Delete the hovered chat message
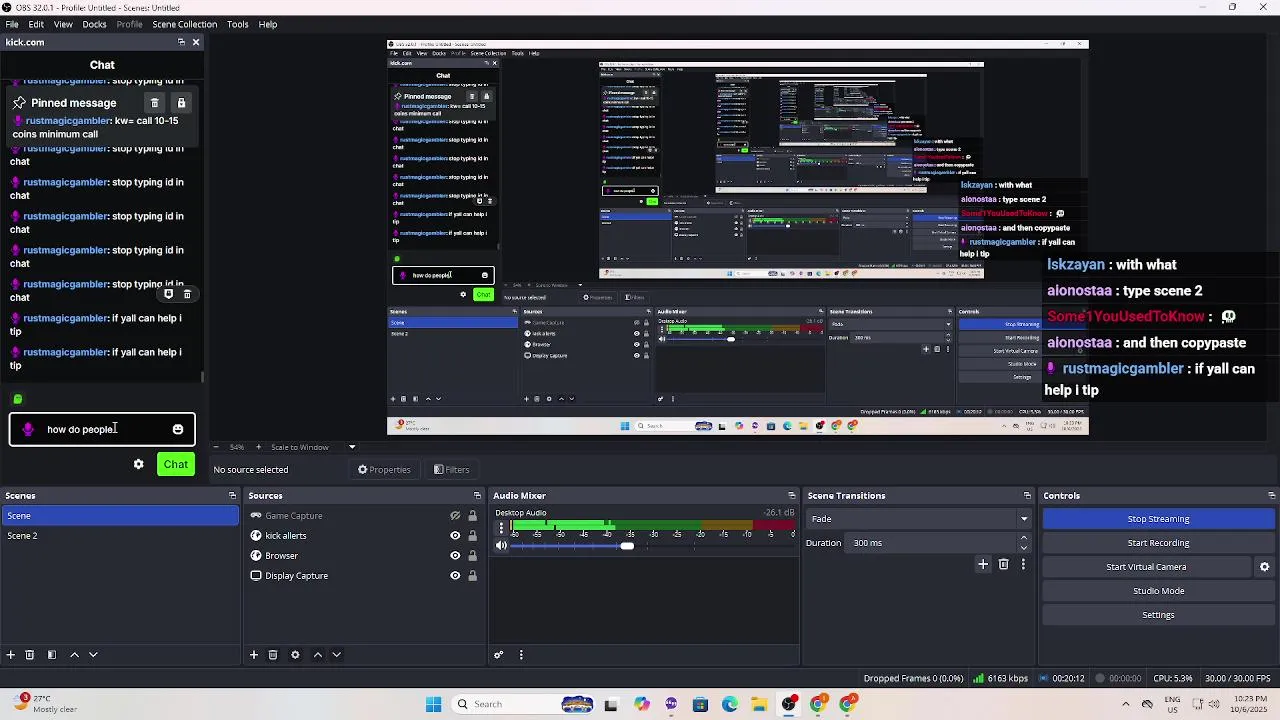This screenshot has height=720, width=1280. coord(187,294)
